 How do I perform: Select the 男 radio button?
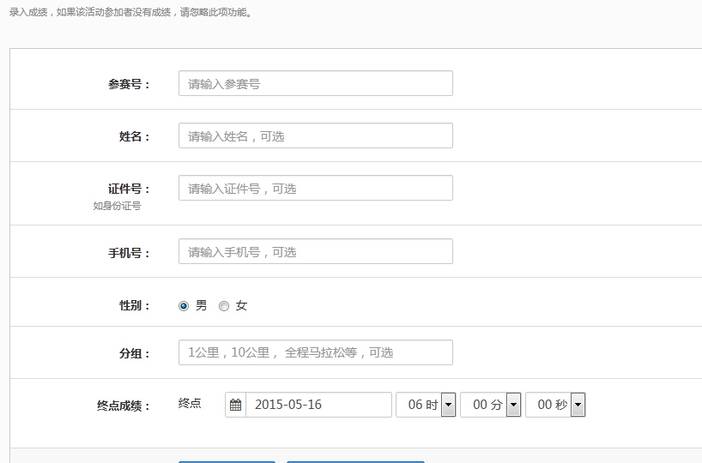[x=184, y=306]
